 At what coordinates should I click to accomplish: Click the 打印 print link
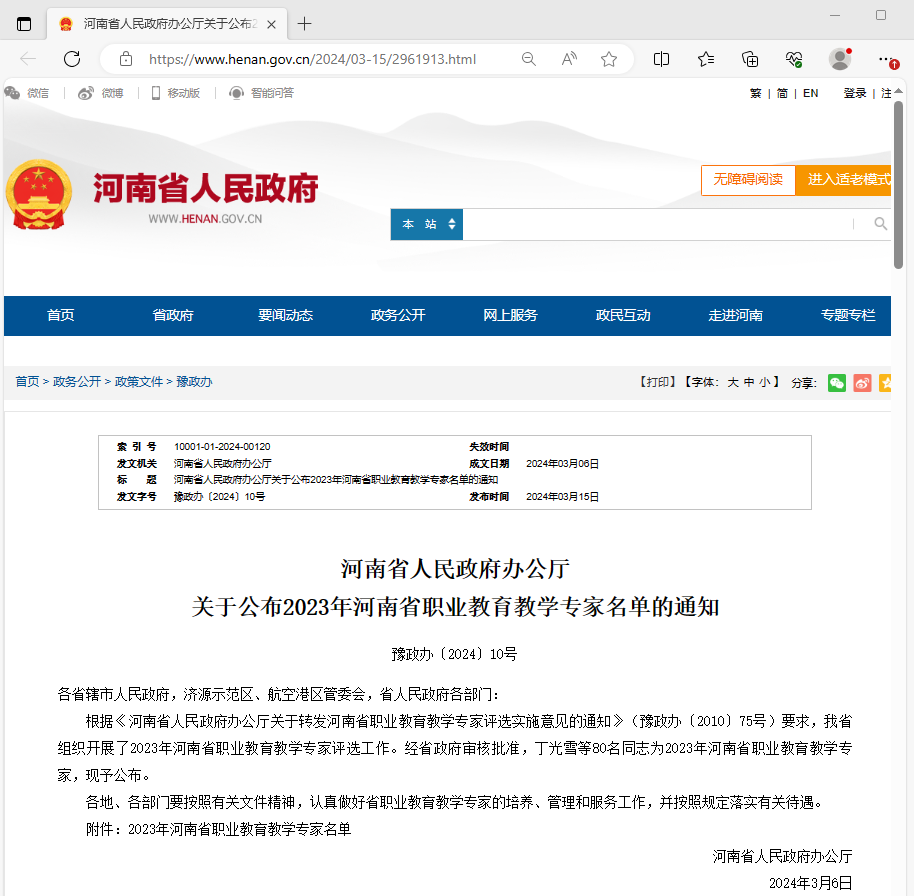tap(657, 382)
